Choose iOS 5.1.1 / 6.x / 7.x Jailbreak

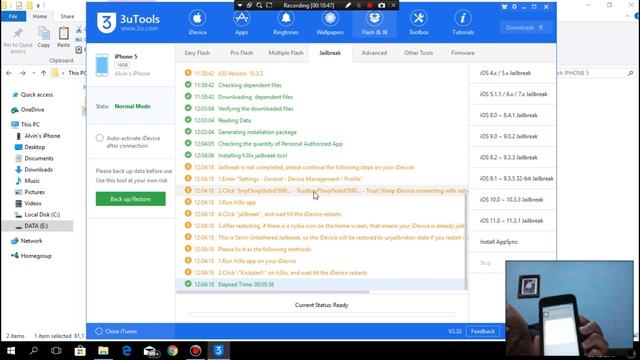tap(512, 94)
